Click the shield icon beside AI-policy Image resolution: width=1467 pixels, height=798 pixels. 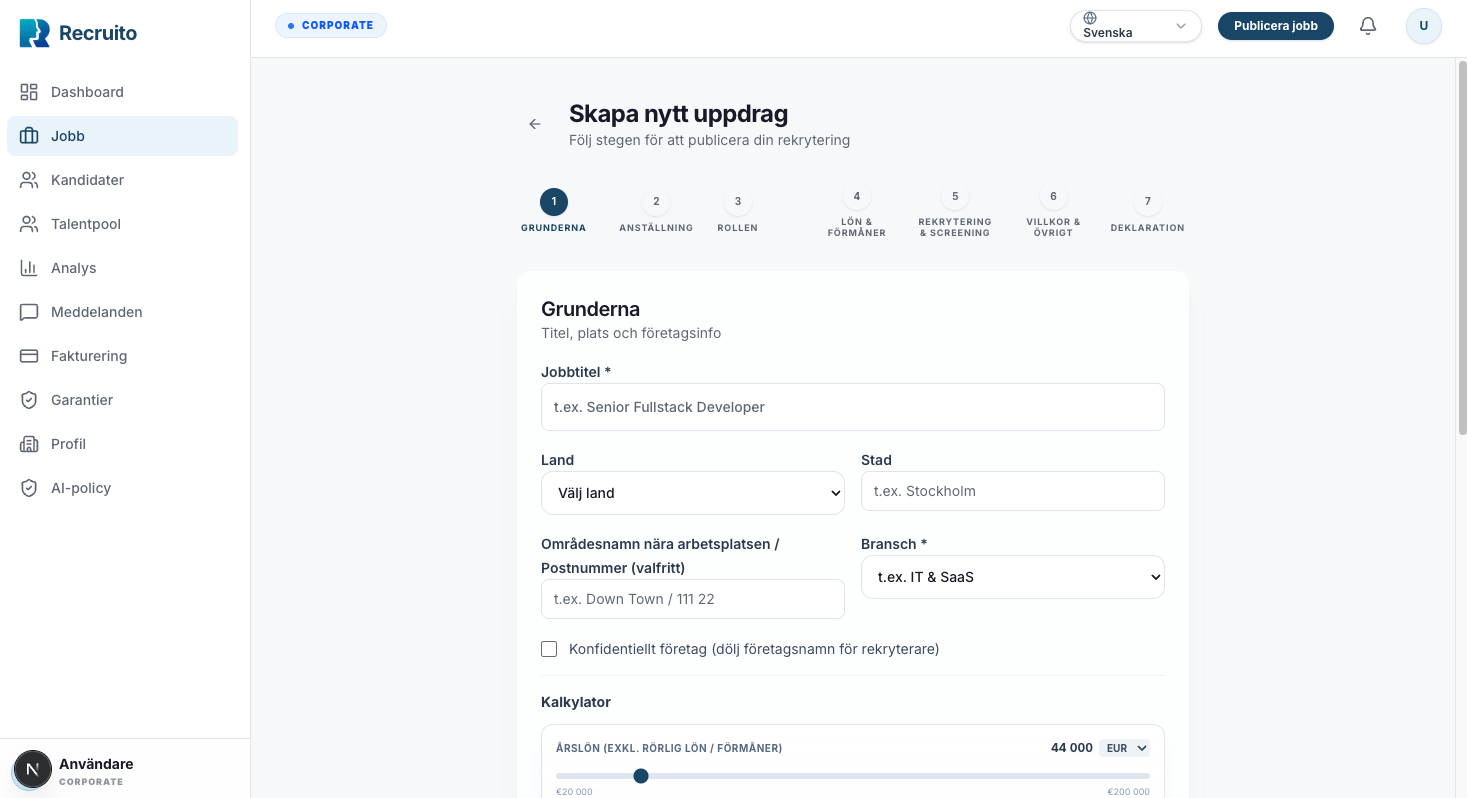tap(29, 488)
